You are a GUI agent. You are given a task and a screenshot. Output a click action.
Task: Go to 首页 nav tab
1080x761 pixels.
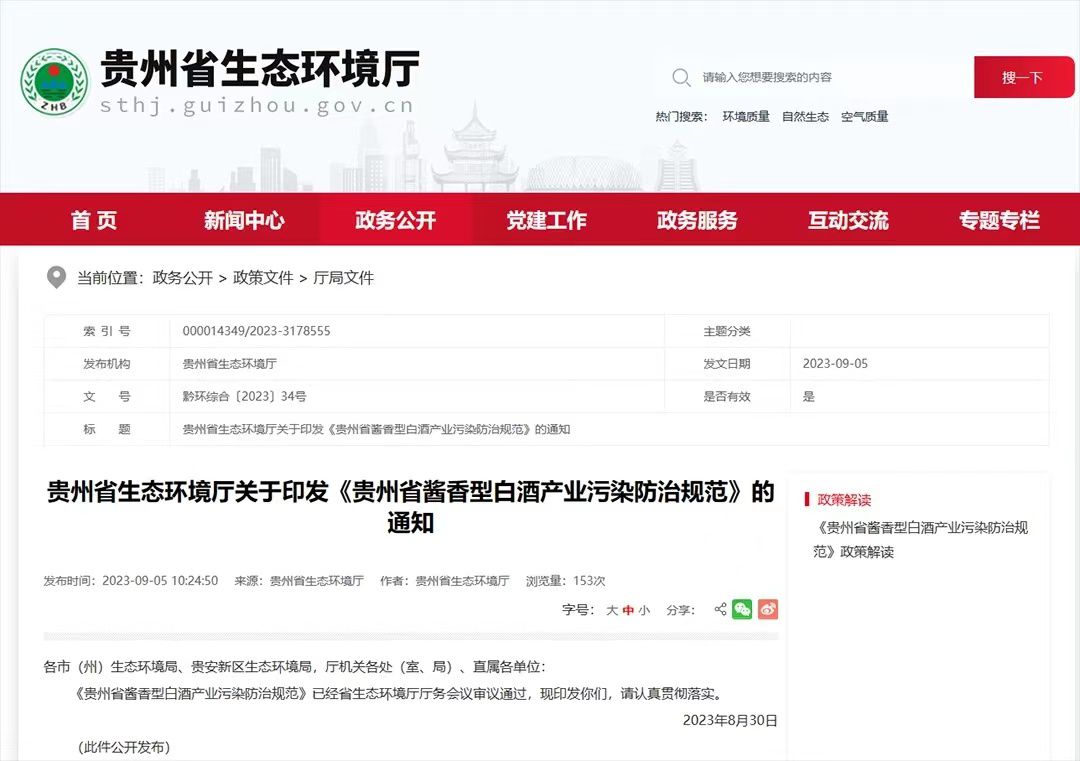click(94, 220)
